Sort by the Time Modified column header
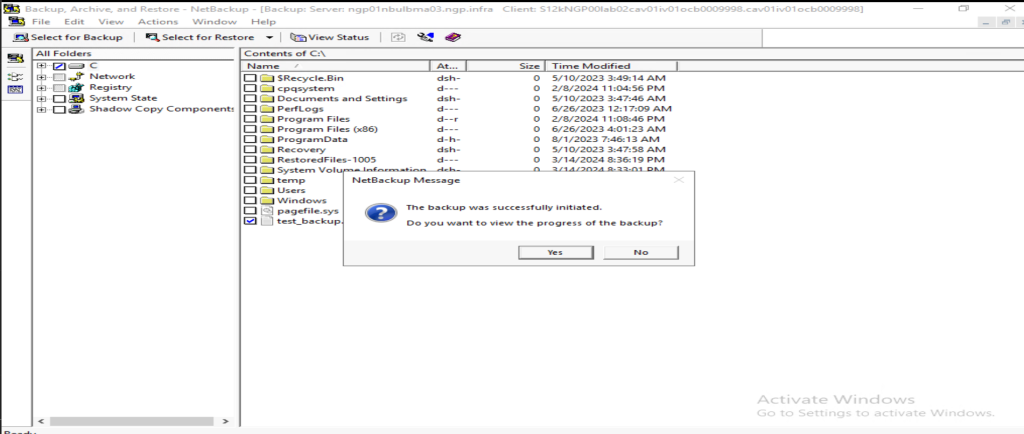 point(611,66)
